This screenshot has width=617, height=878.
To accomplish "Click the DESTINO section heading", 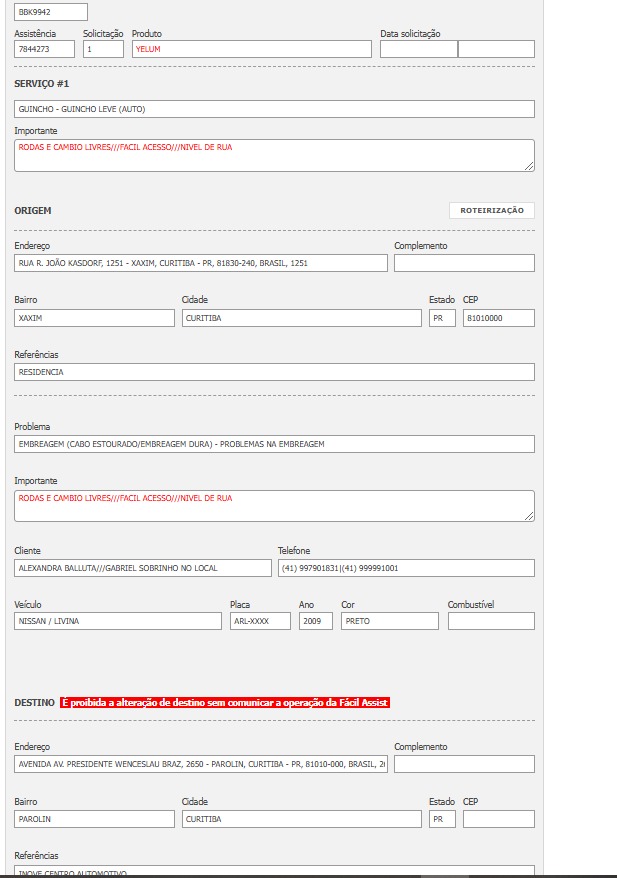I will [x=34, y=702].
